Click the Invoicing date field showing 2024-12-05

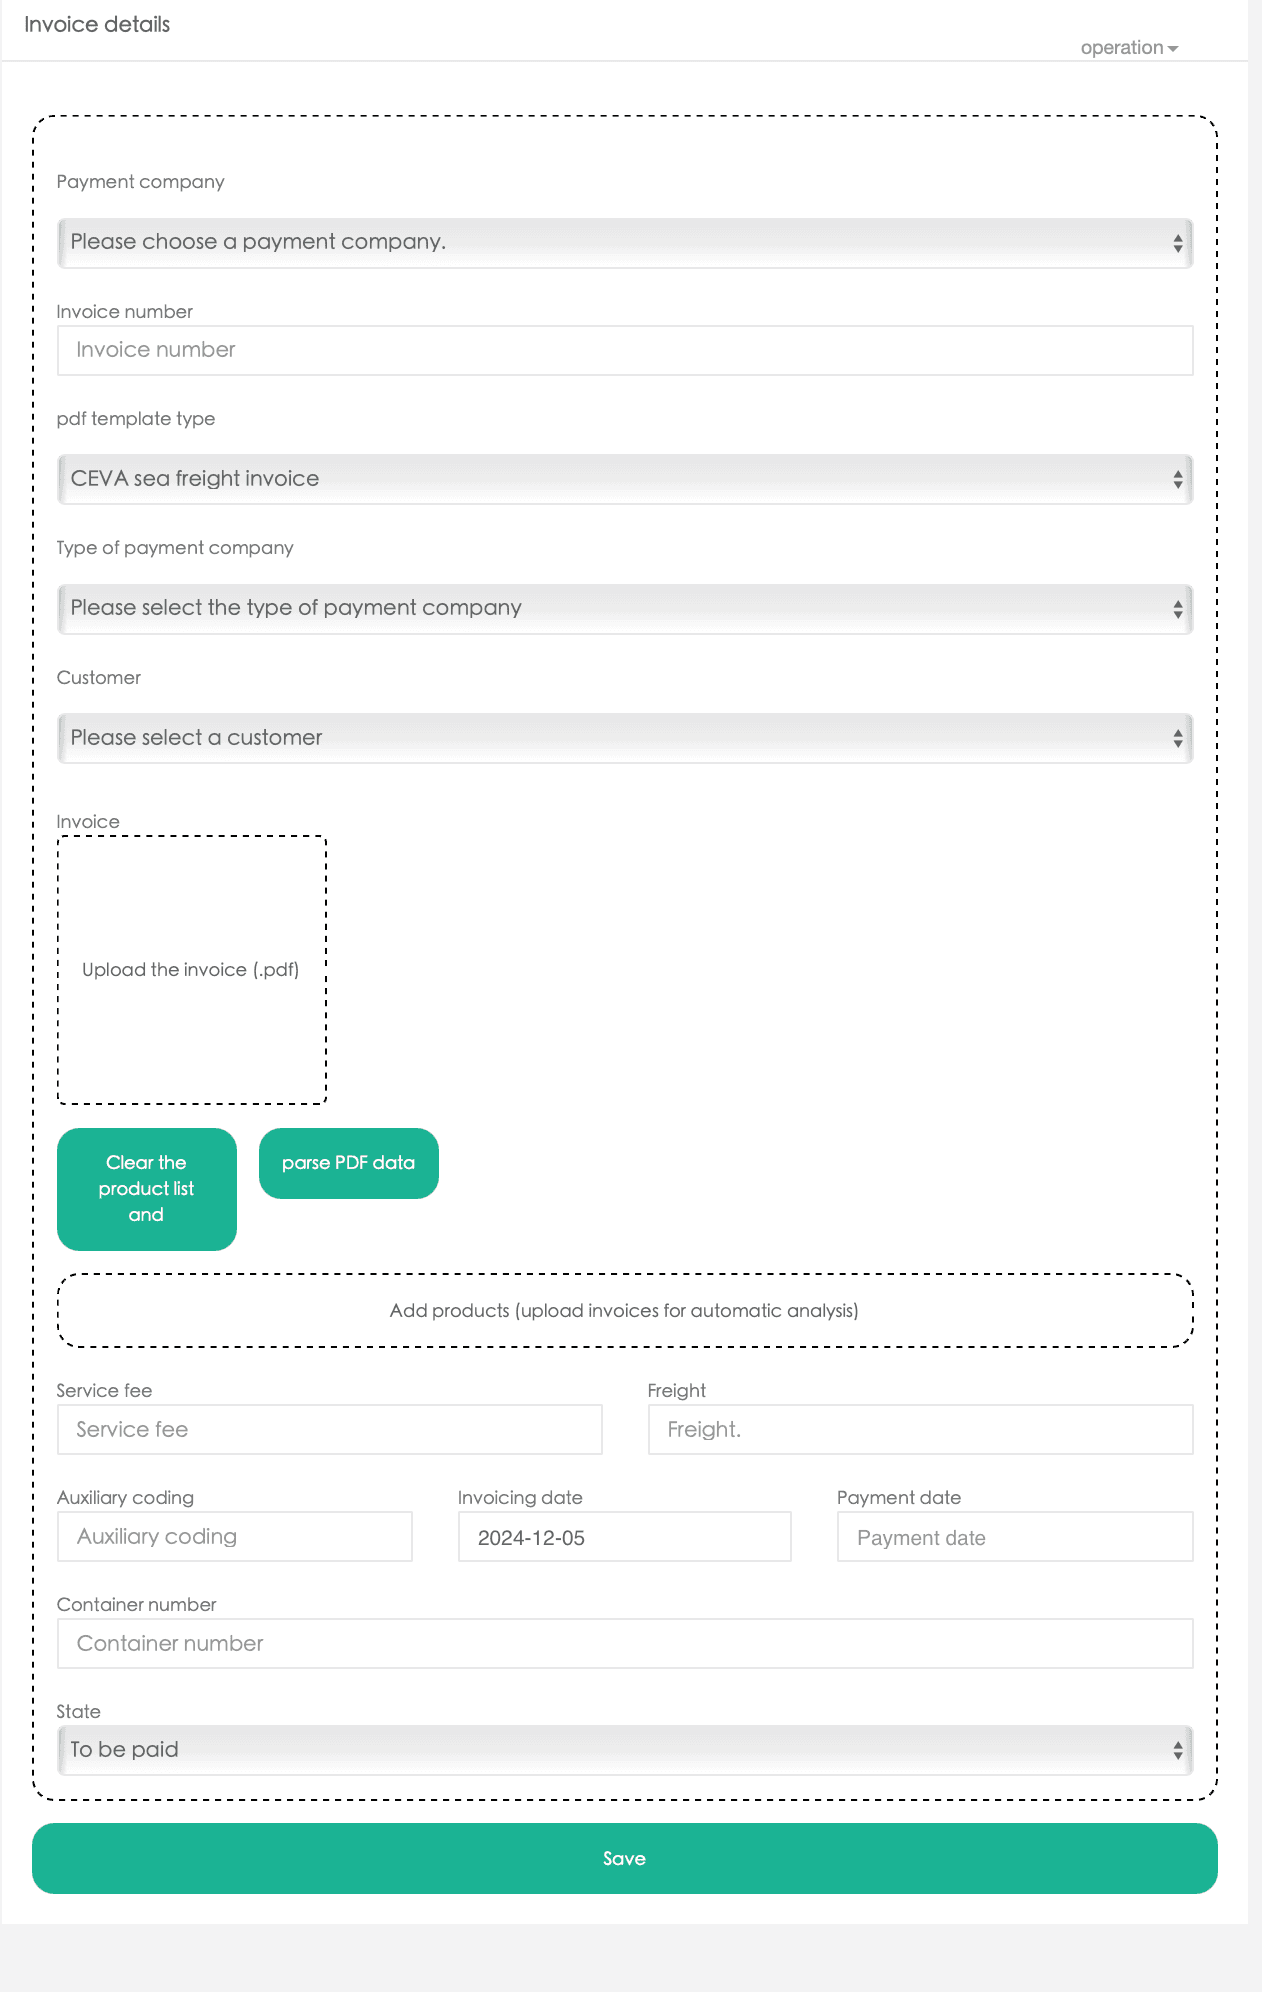624,1537
